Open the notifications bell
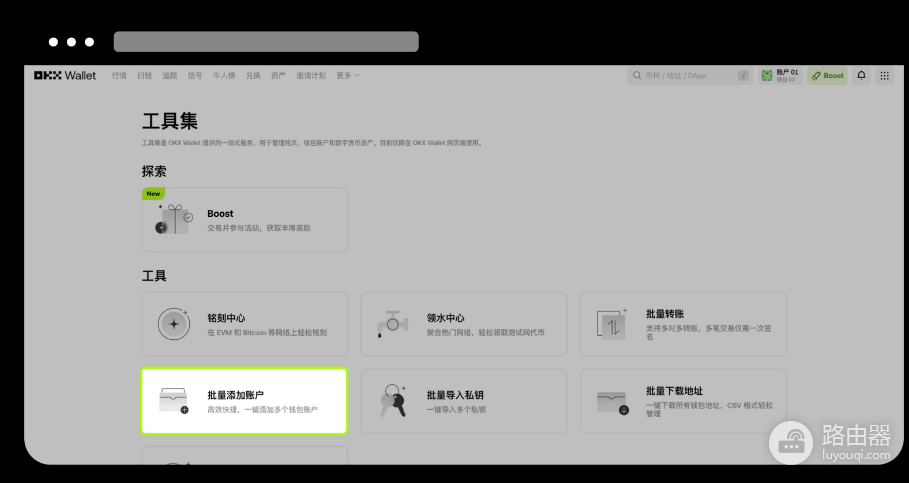 (861, 75)
